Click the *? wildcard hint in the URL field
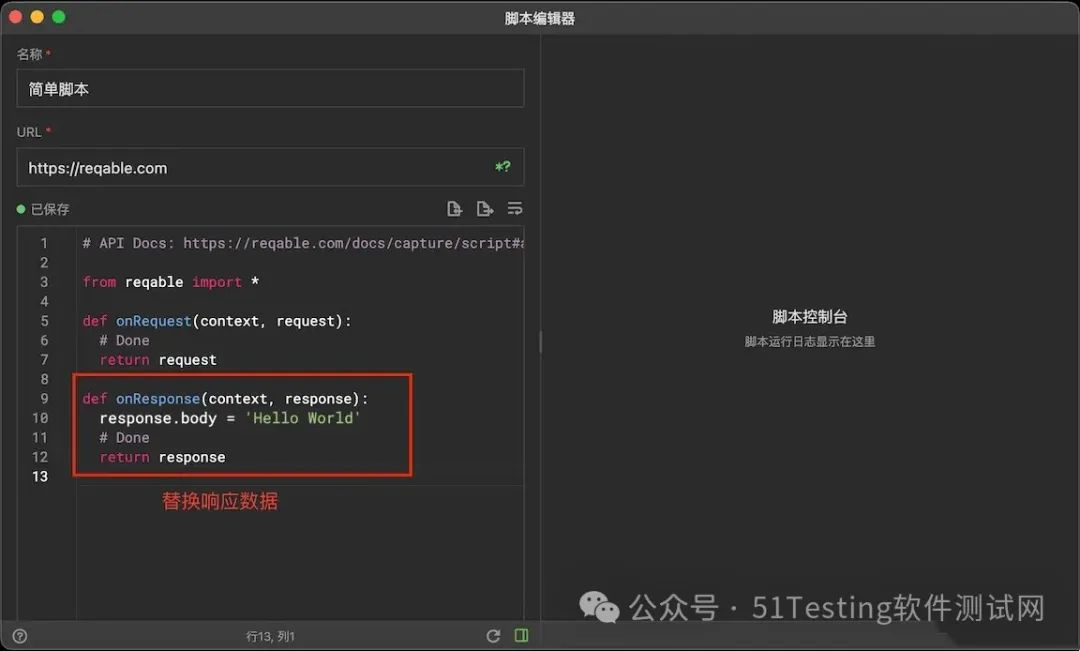Viewport: 1080px width, 651px height. tap(502, 167)
